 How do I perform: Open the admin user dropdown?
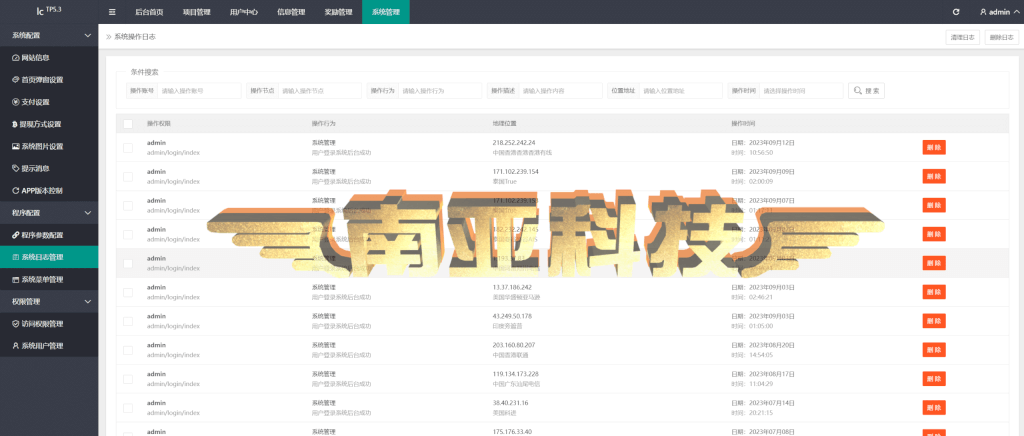pos(999,12)
